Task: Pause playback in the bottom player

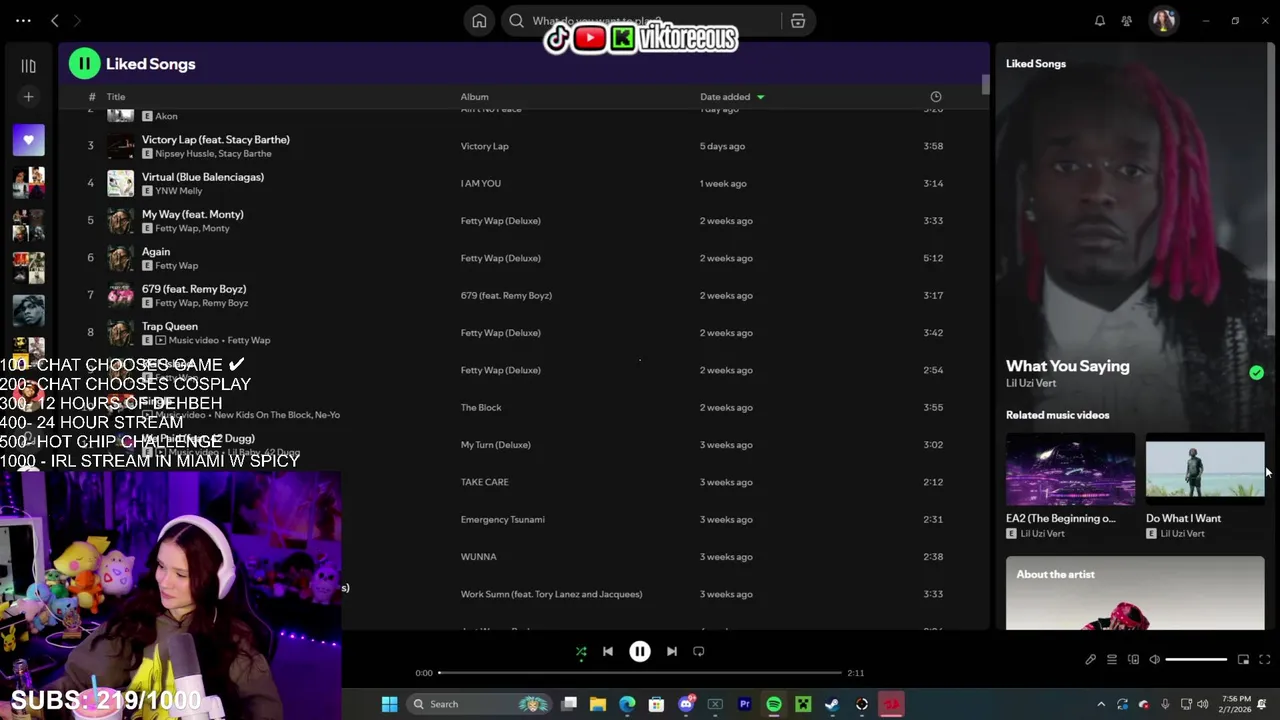Action: 640,652
